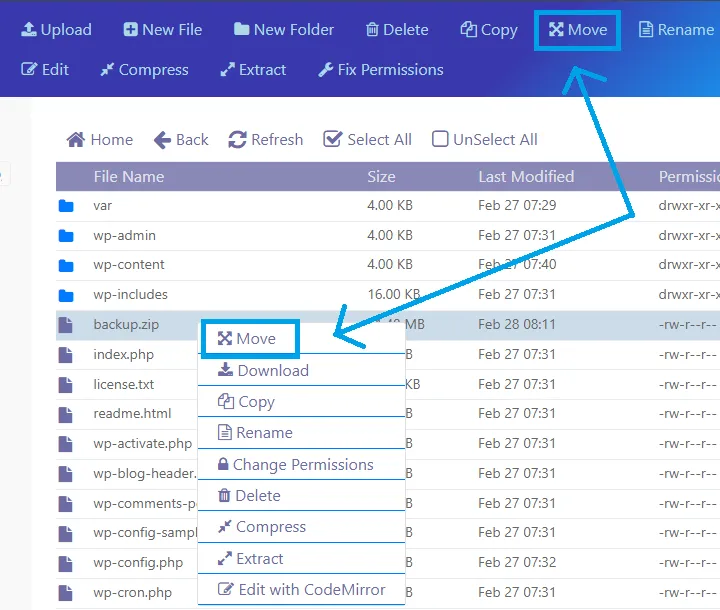720x610 pixels.
Task: Click the Upload toolbar icon
Action: (x=29, y=30)
